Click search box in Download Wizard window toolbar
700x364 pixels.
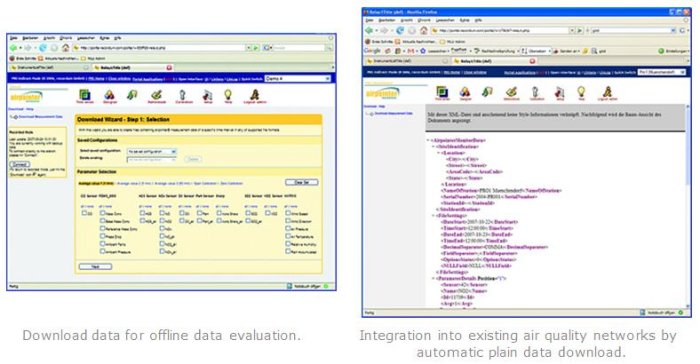click(x=299, y=48)
